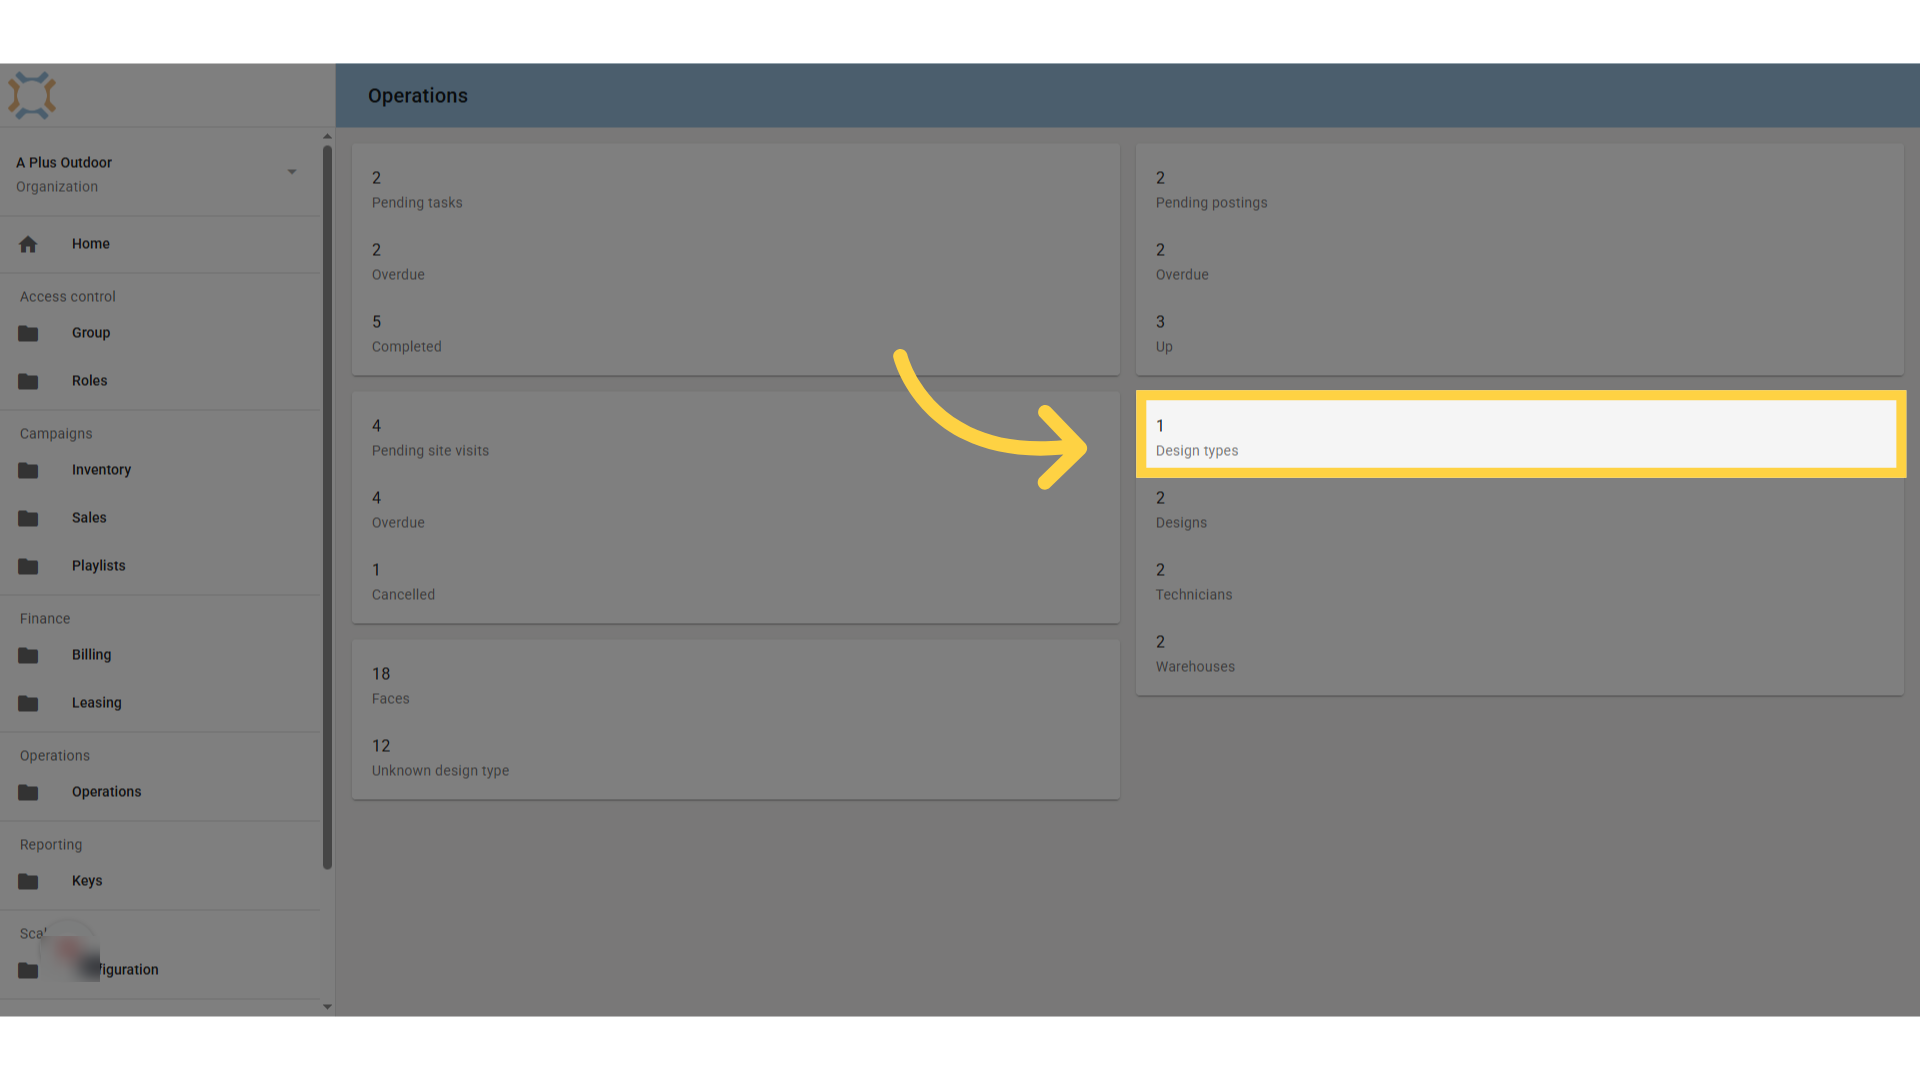Click the Roles folder icon

(x=28, y=381)
